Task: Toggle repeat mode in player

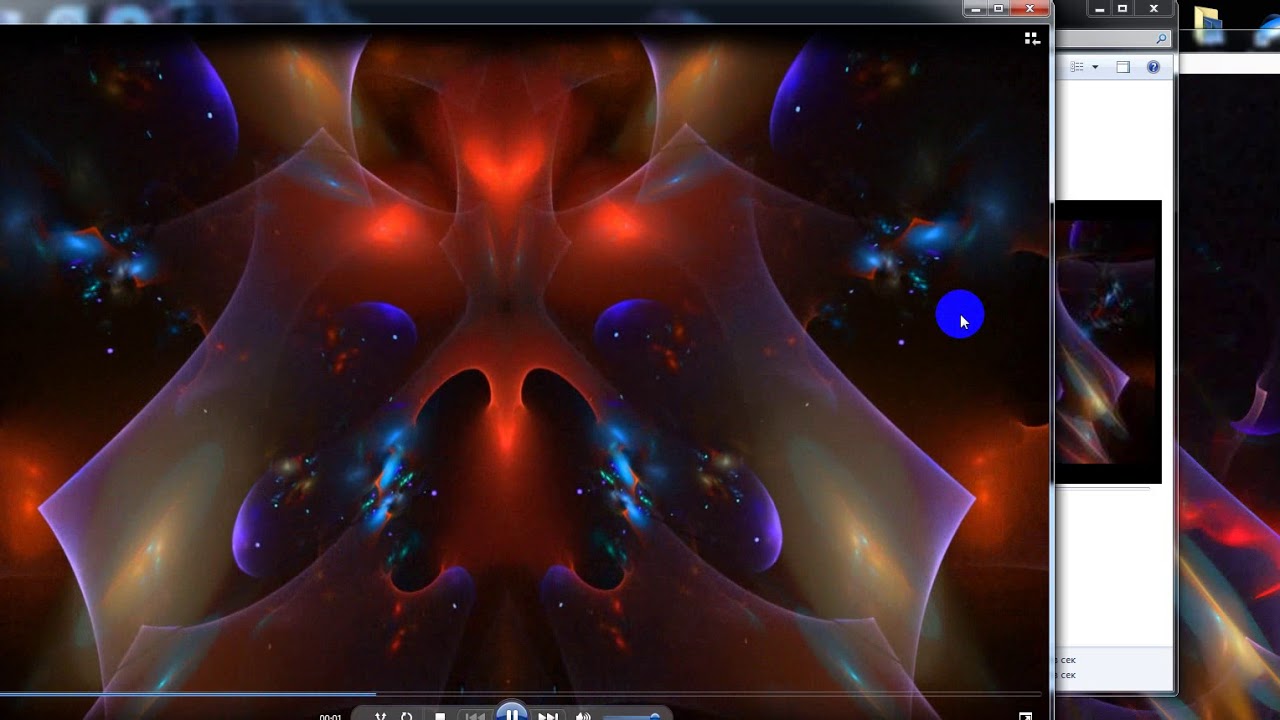Action: point(407,717)
